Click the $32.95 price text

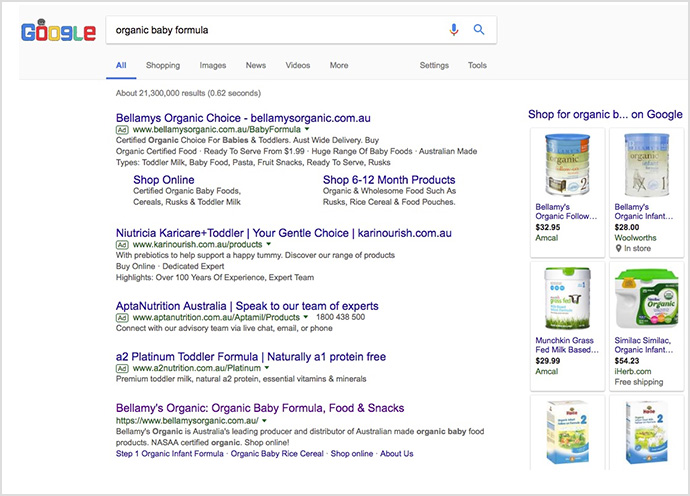point(547,227)
